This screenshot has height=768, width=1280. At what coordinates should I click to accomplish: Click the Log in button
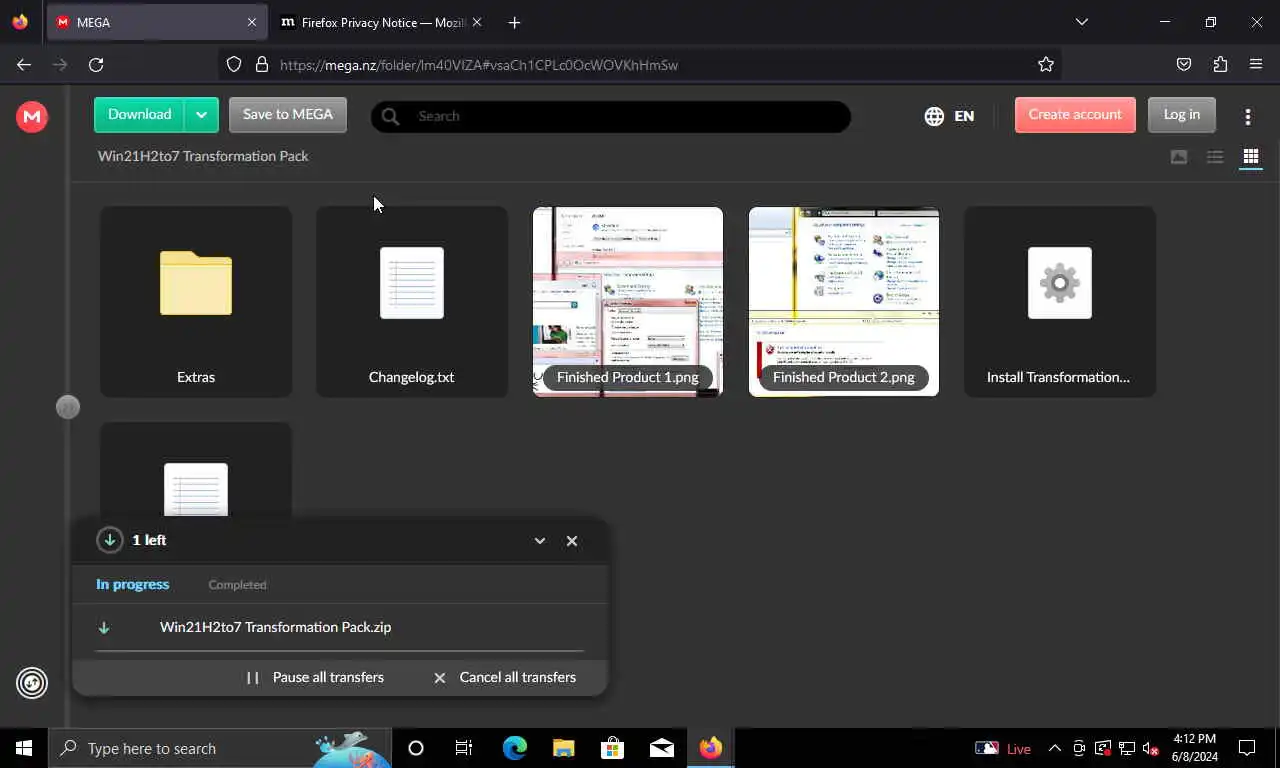[x=1181, y=114]
